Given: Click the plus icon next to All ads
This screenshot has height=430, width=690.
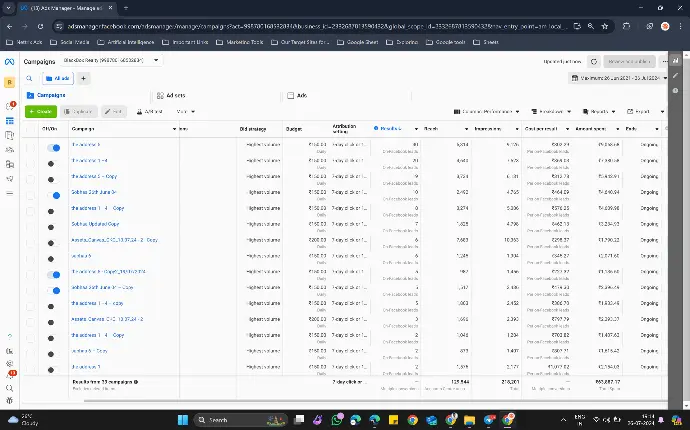Looking at the screenshot, I should coord(83,78).
